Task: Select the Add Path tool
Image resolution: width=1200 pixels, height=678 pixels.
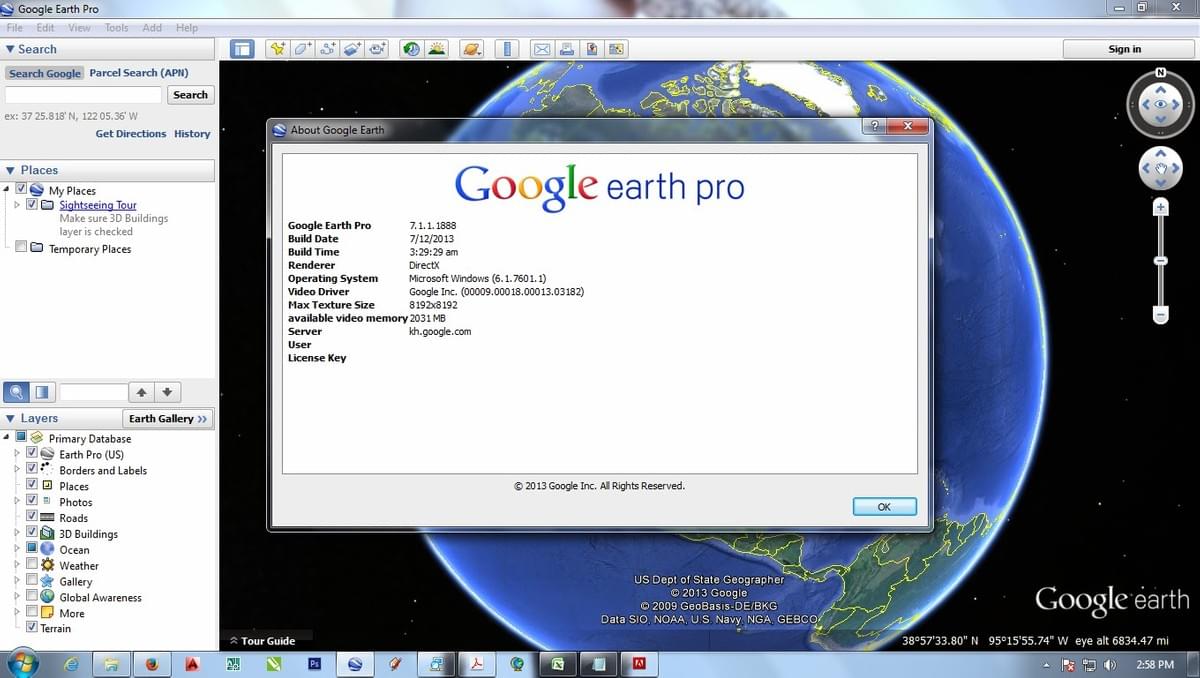Action: (x=327, y=48)
